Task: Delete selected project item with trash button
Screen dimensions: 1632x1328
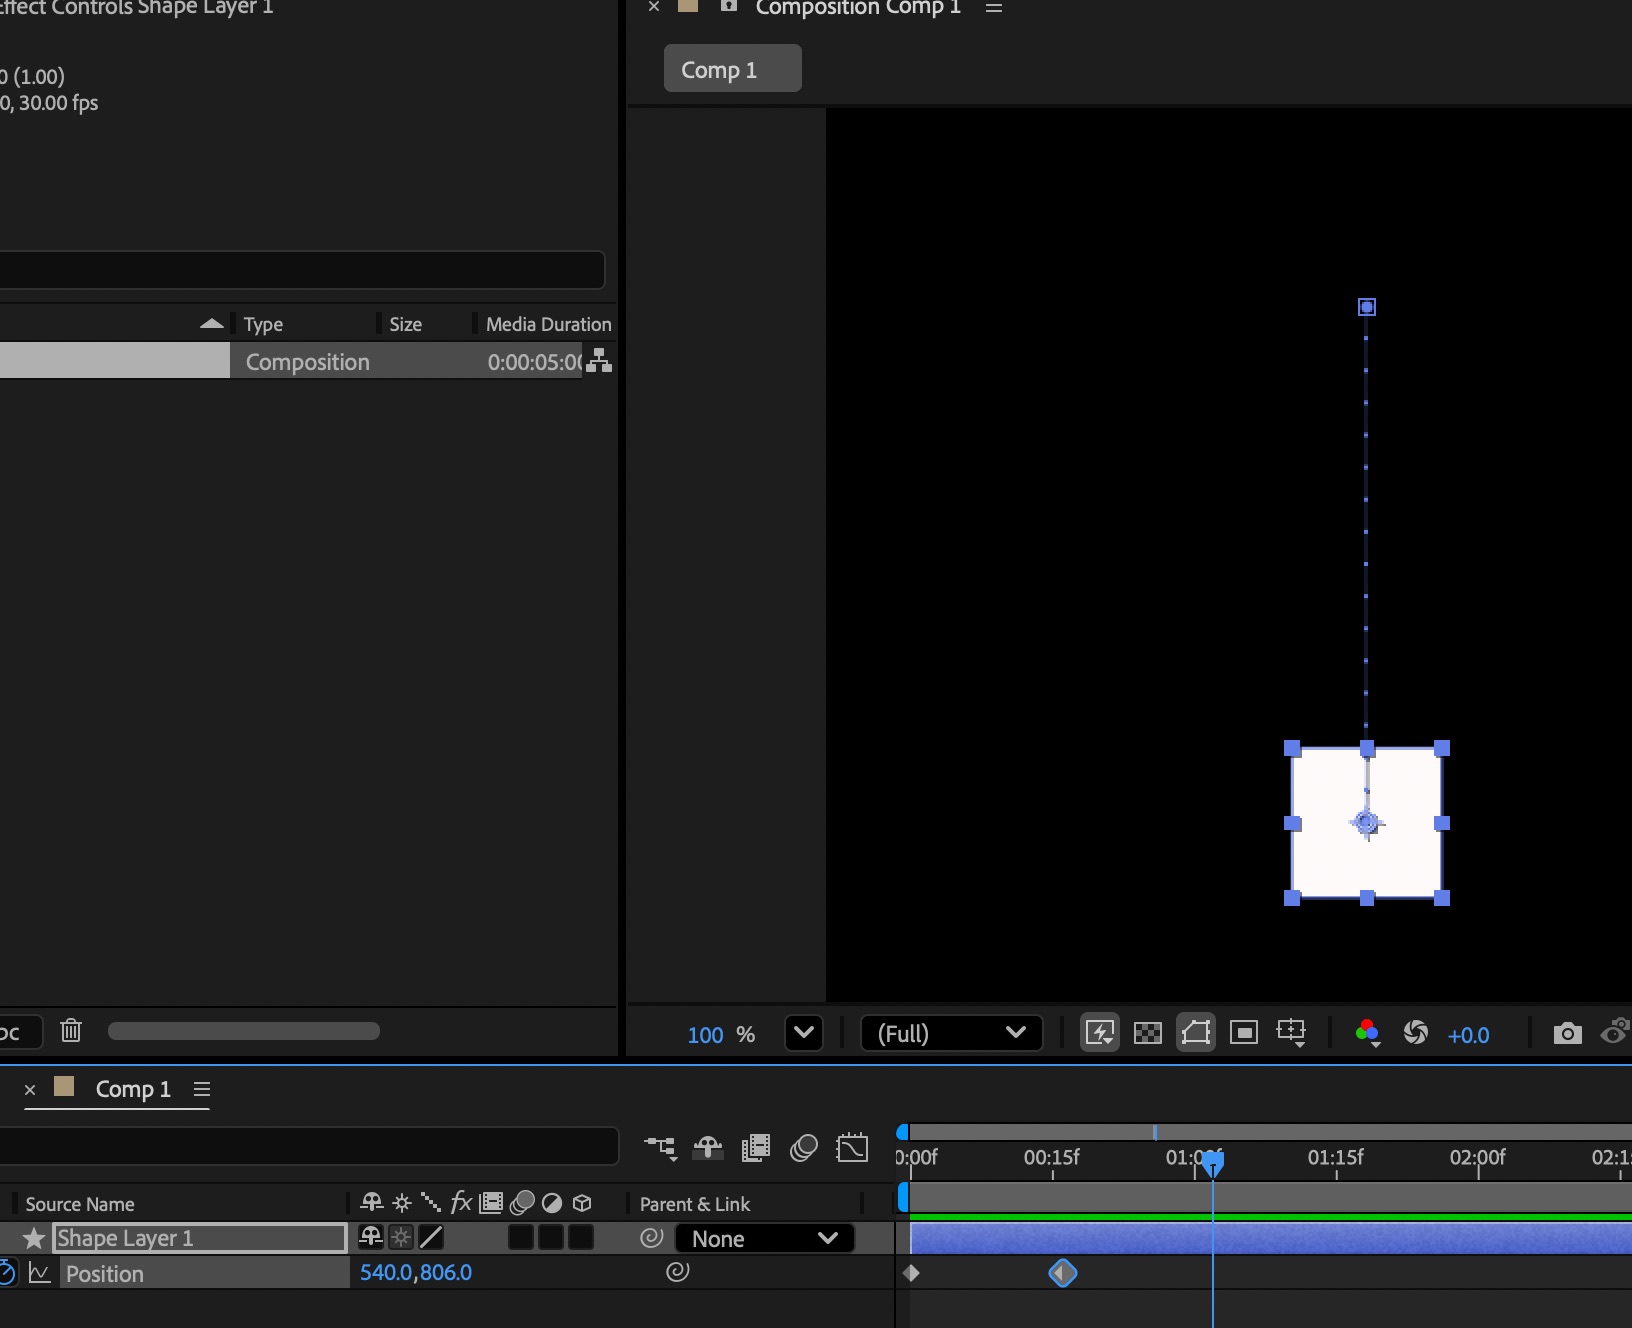Action: (x=71, y=1031)
